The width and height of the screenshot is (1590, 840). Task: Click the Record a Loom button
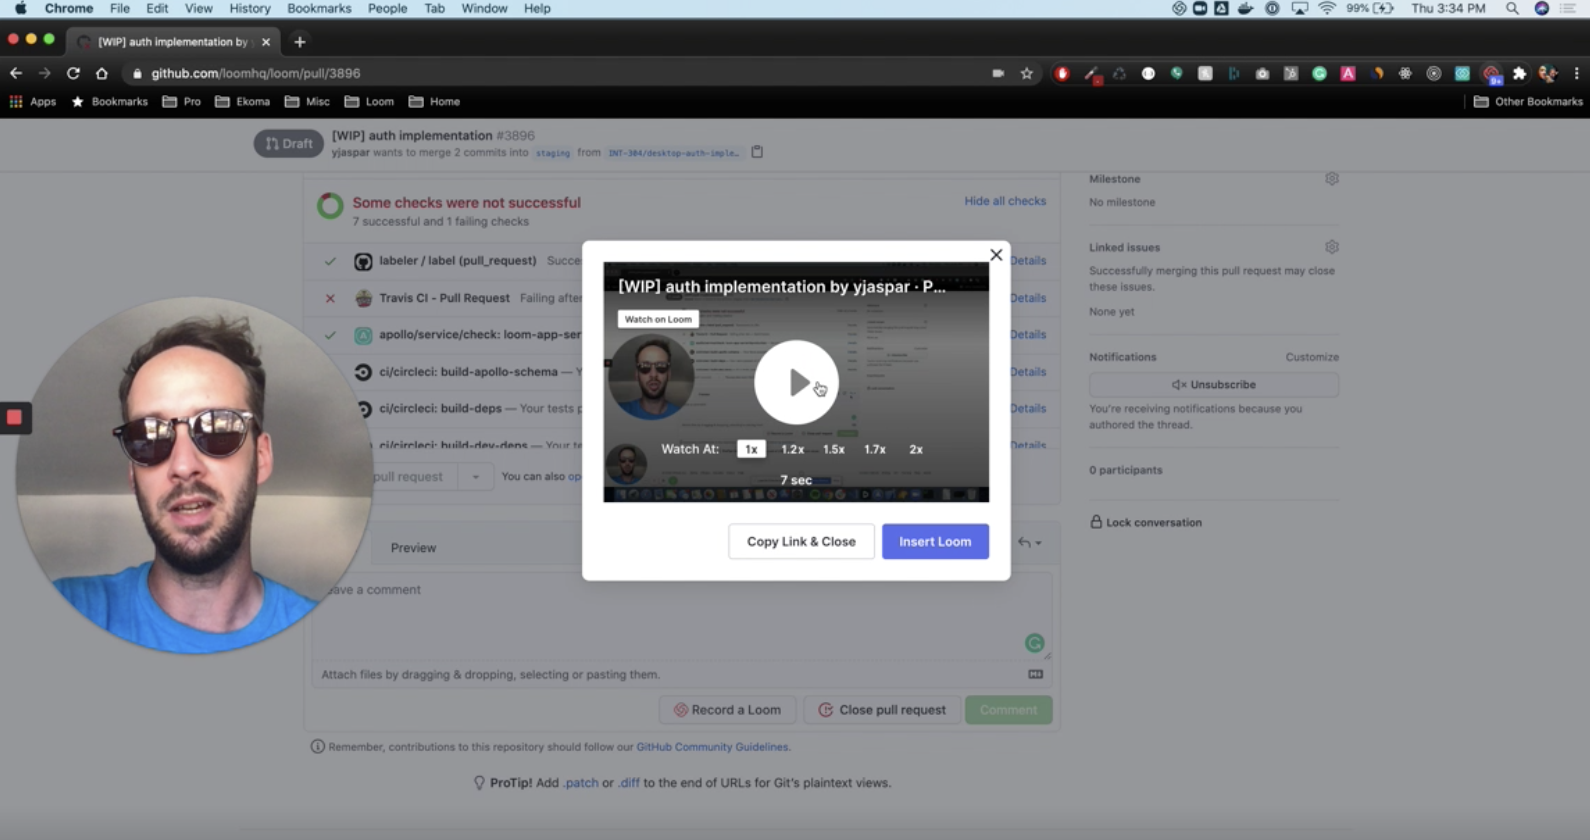pyautogui.click(x=727, y=710)
